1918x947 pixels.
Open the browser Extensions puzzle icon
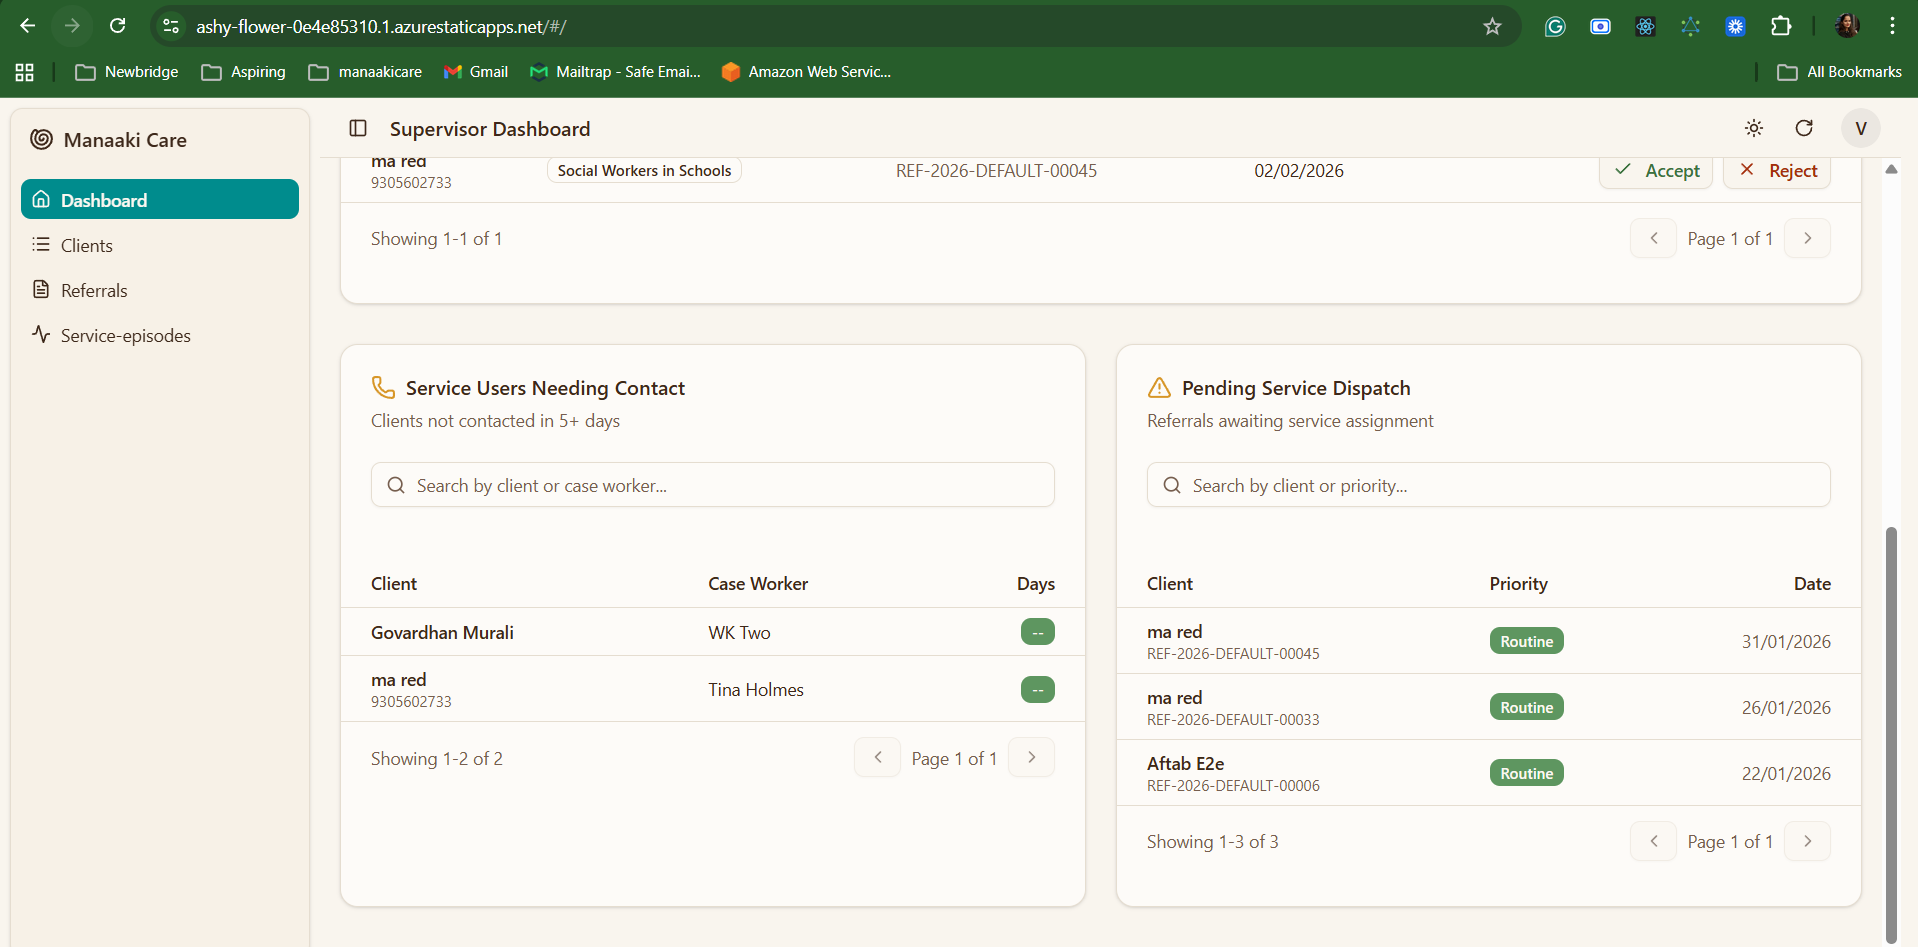[1781, 27]
